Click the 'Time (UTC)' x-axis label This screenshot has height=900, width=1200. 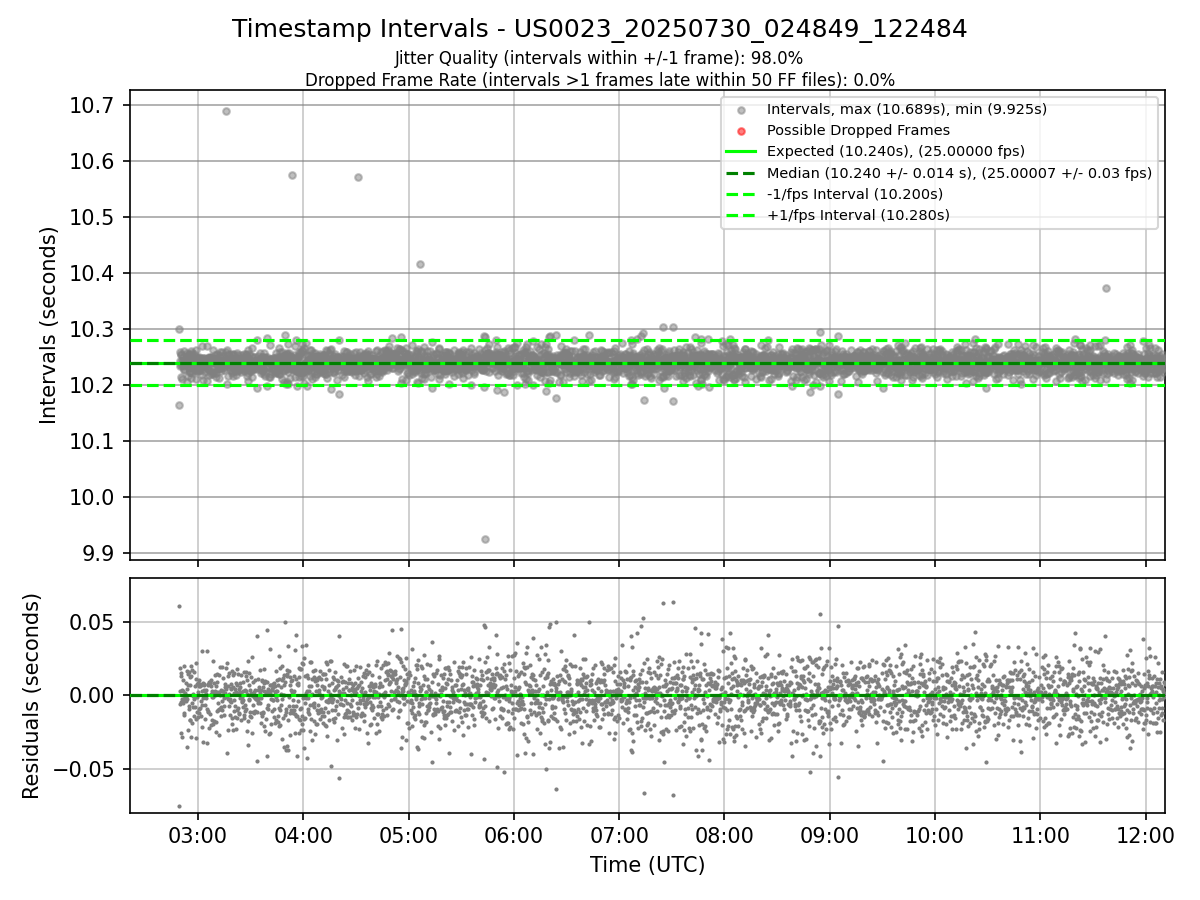(x=647, y=865)
